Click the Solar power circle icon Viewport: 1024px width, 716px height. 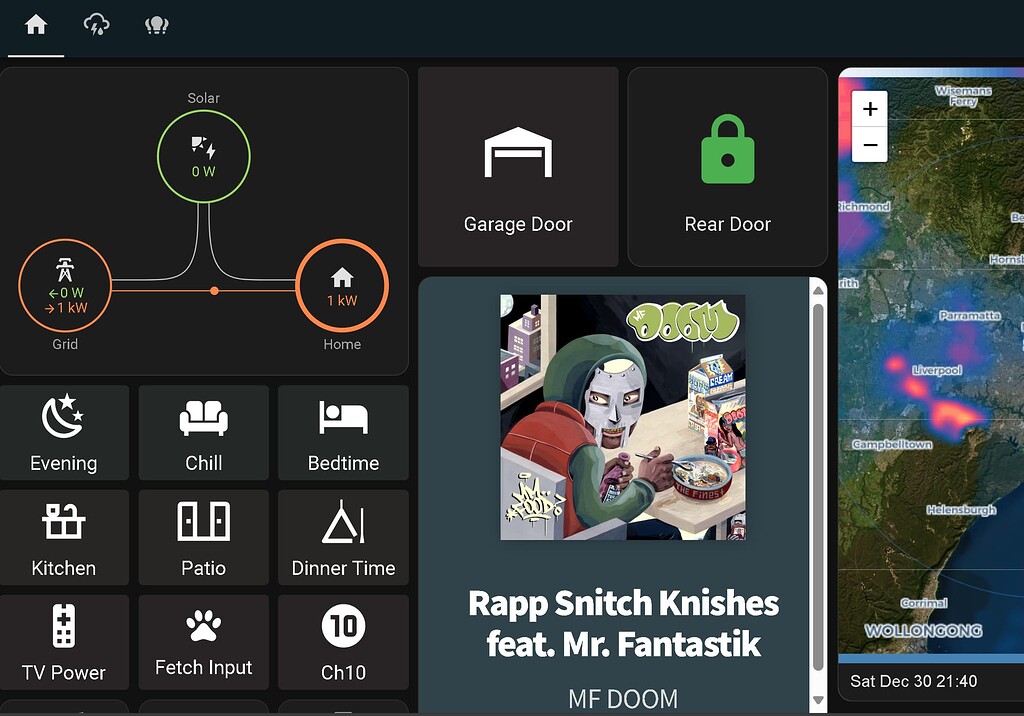(x=204, y=154)
